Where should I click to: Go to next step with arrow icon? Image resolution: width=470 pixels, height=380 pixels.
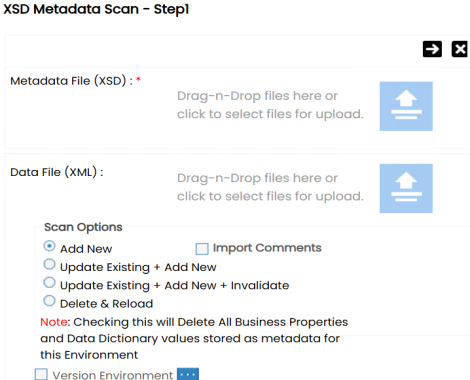[x=432, y=49]
